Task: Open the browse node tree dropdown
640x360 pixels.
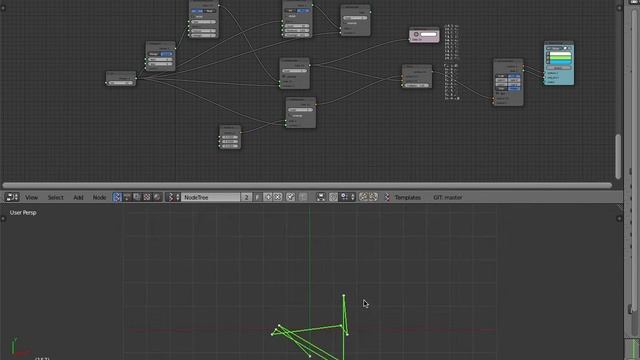Action: coord(173,197)
